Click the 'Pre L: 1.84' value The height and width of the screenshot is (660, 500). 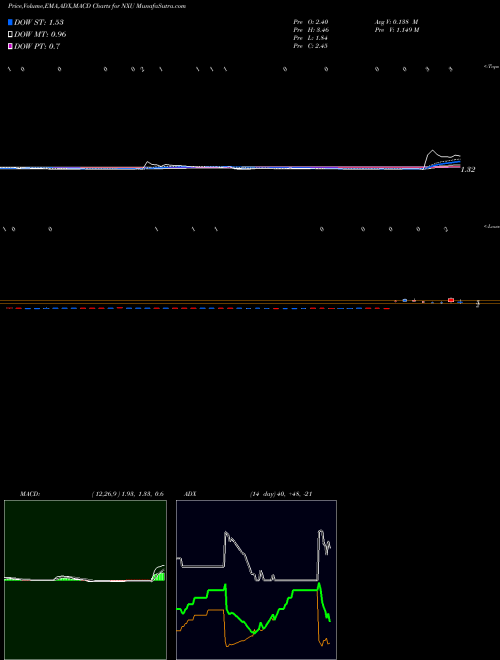[311, 38]
